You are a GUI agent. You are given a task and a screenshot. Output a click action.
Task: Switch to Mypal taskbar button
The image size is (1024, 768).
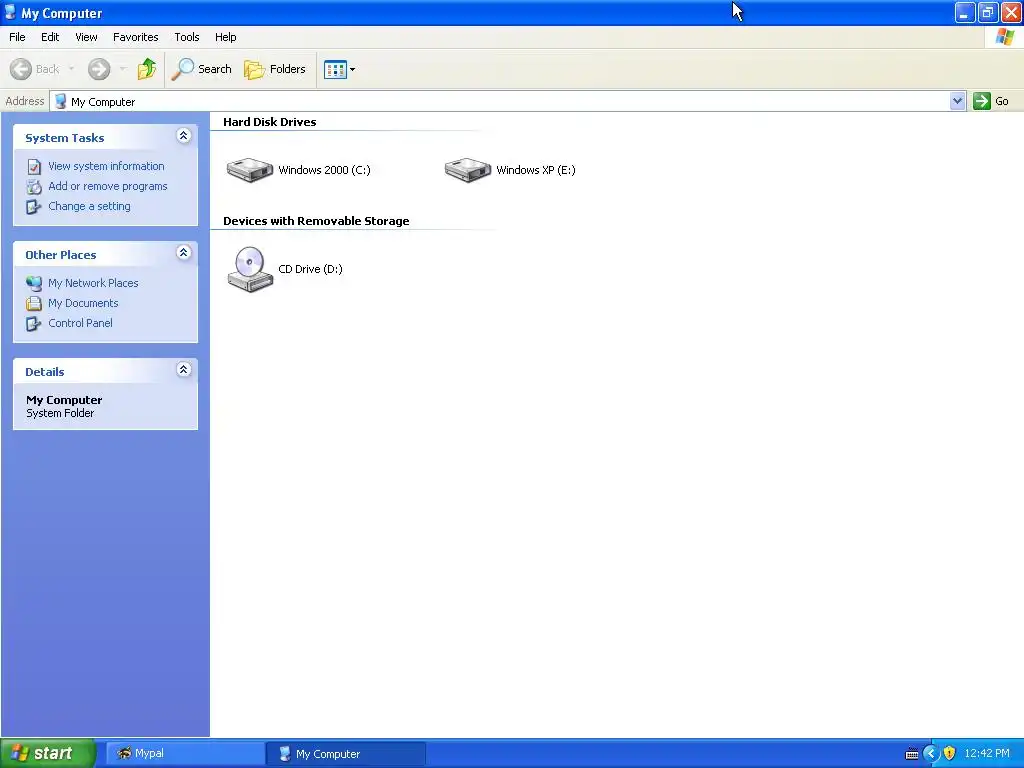click(185, 753)
